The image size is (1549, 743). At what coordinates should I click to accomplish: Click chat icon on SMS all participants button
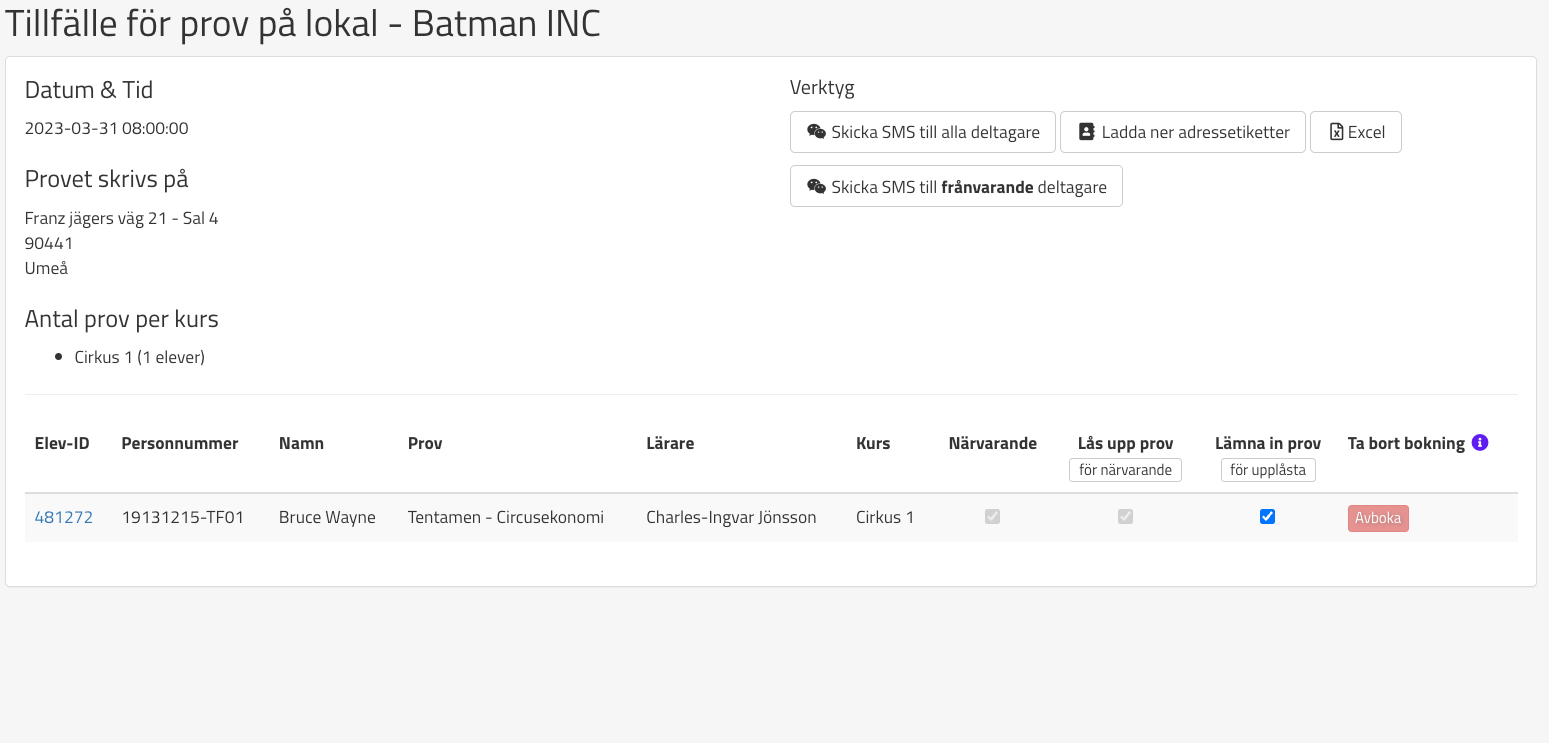coord(816,132)
